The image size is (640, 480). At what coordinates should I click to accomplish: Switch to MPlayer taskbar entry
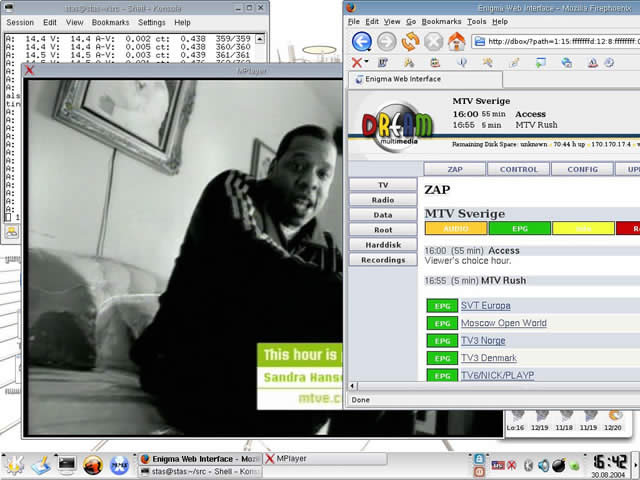coord(325,459)
